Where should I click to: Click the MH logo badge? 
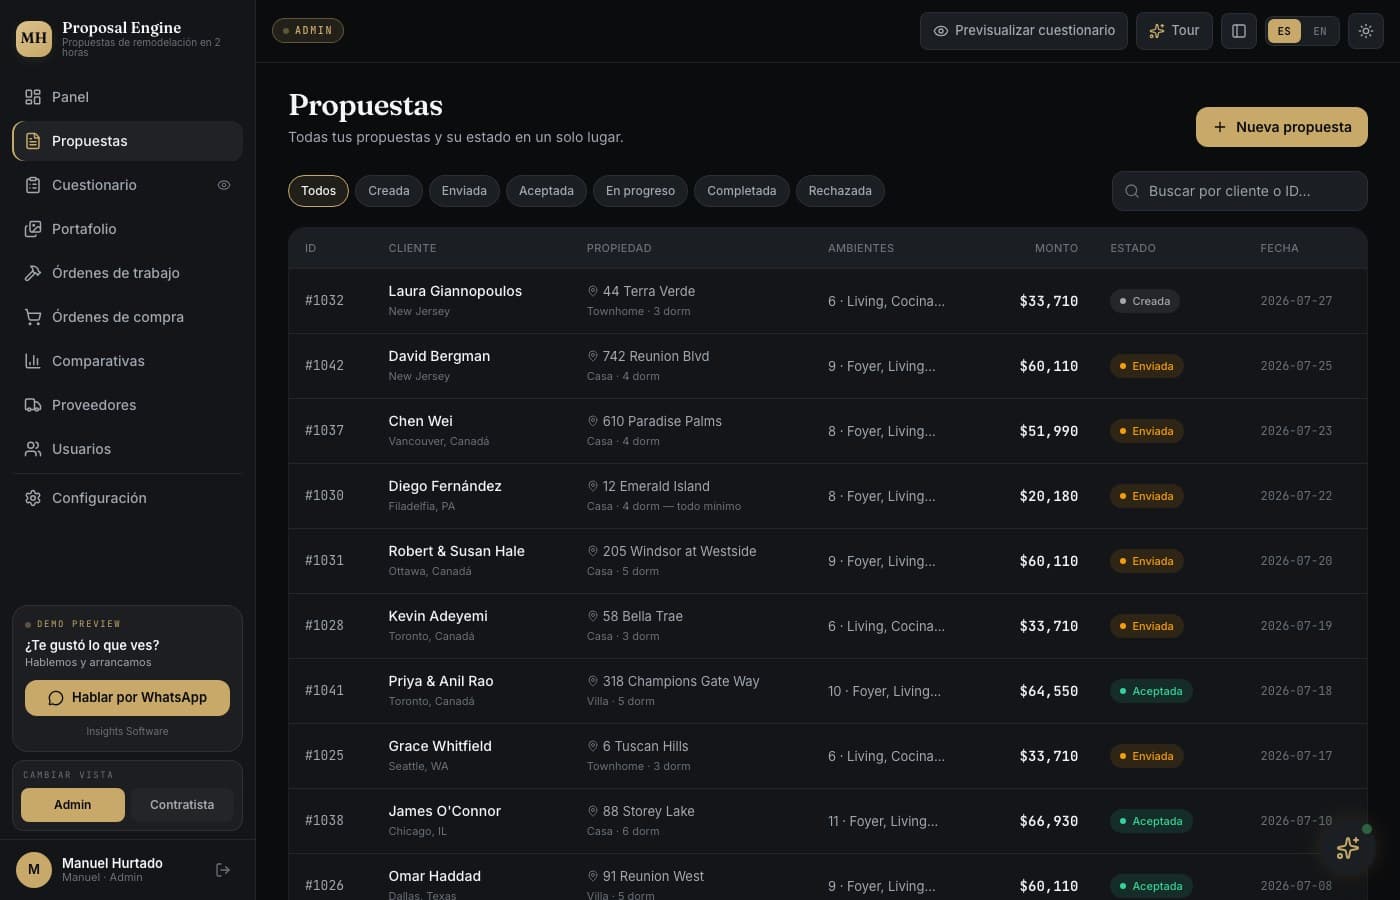[x=34, y=38]
